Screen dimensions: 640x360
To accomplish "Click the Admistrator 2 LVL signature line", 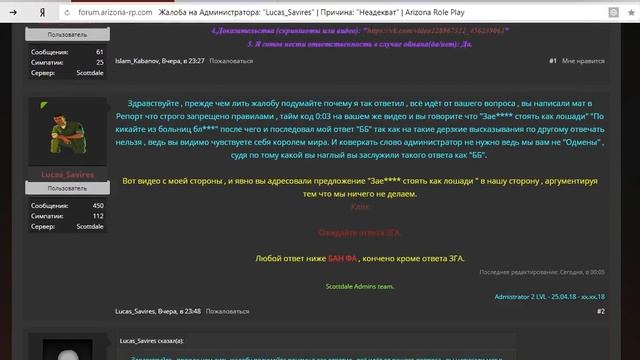I will pos(550,297).
